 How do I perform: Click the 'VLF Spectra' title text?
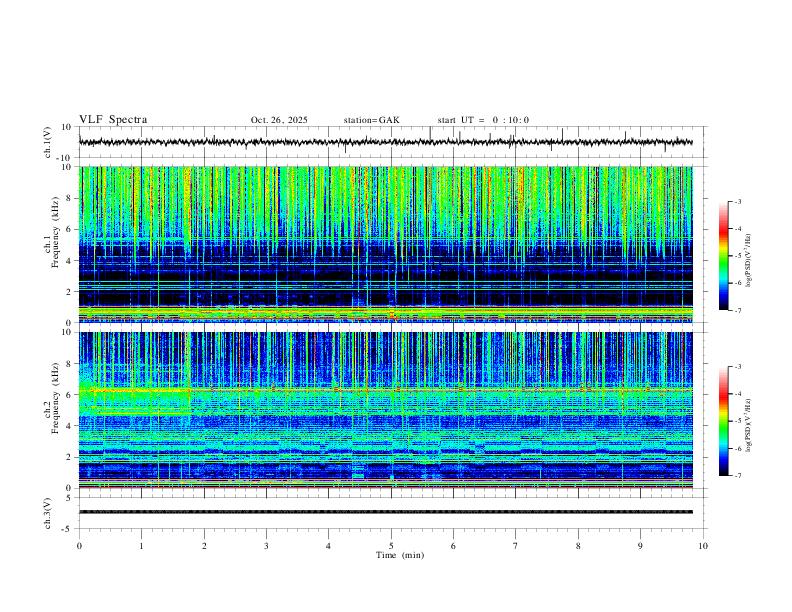[113, 120]
